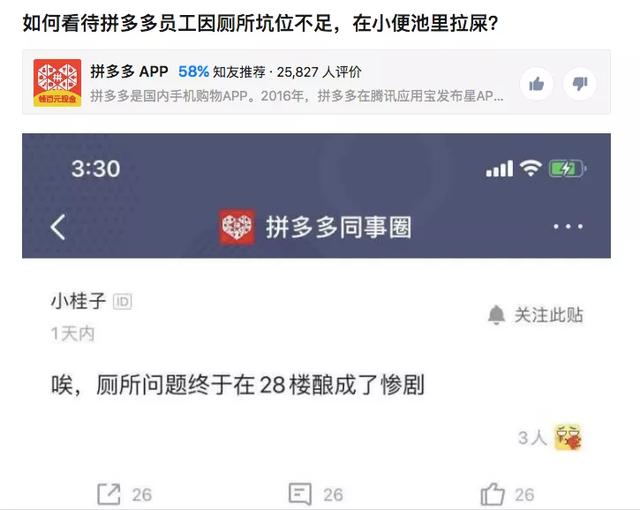Click 拼多多 APP title in card
640x510 pixels.
(129, 71)
